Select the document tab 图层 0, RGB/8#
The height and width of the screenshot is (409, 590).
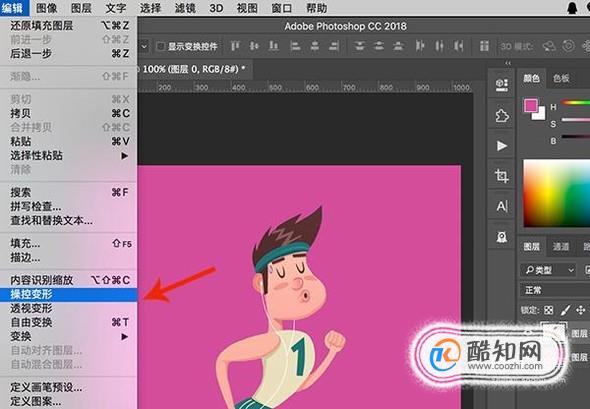194,69
